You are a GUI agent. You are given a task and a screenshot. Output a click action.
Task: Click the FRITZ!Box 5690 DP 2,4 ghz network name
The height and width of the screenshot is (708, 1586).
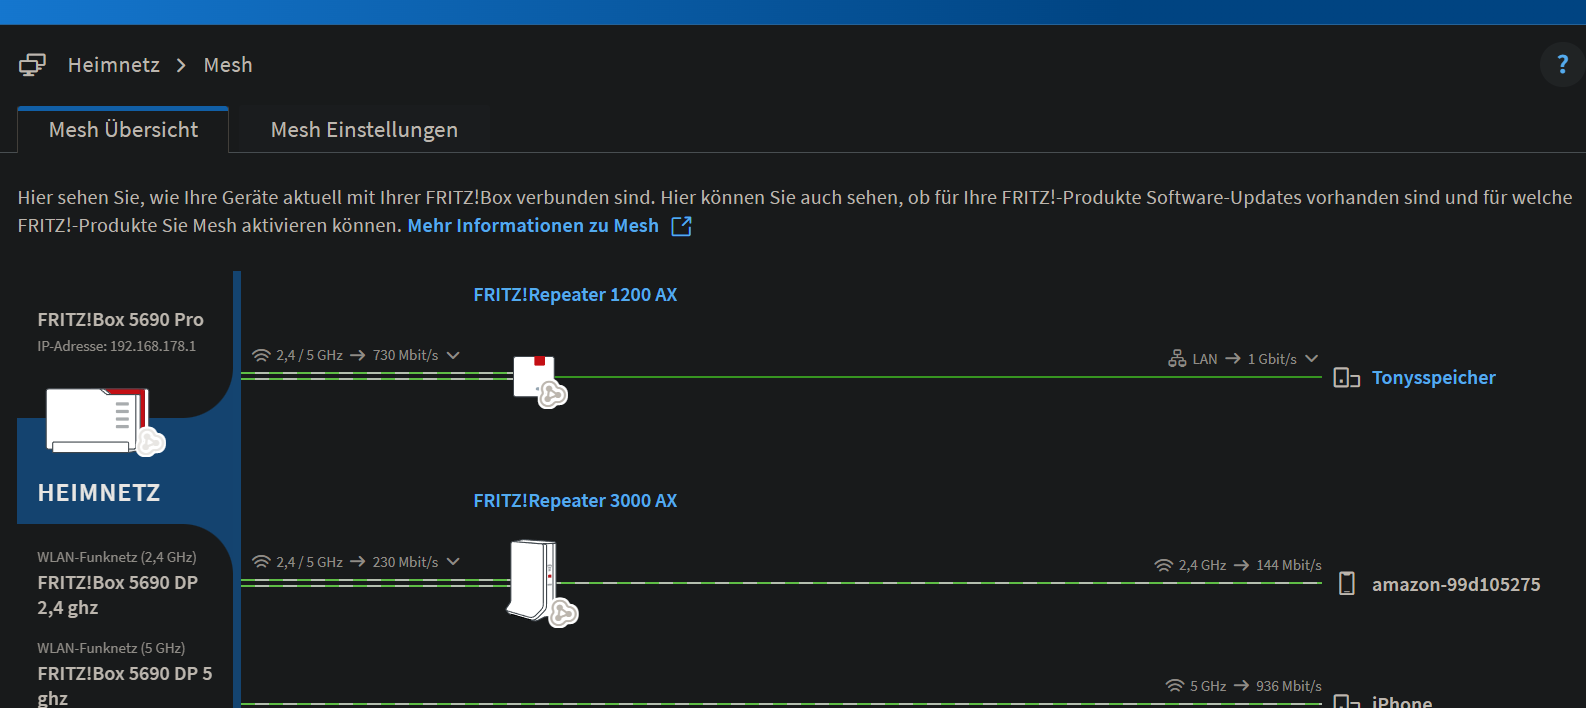pos(118,595)
